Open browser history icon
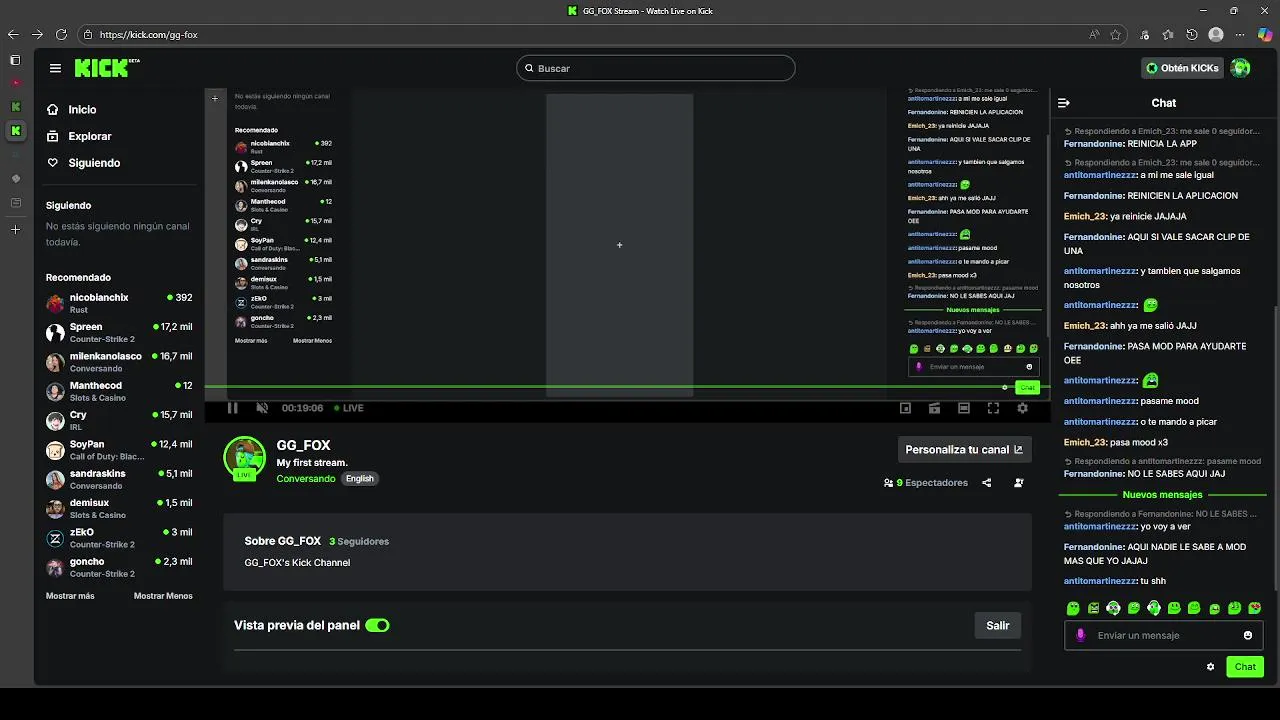 click(1192, 34)
